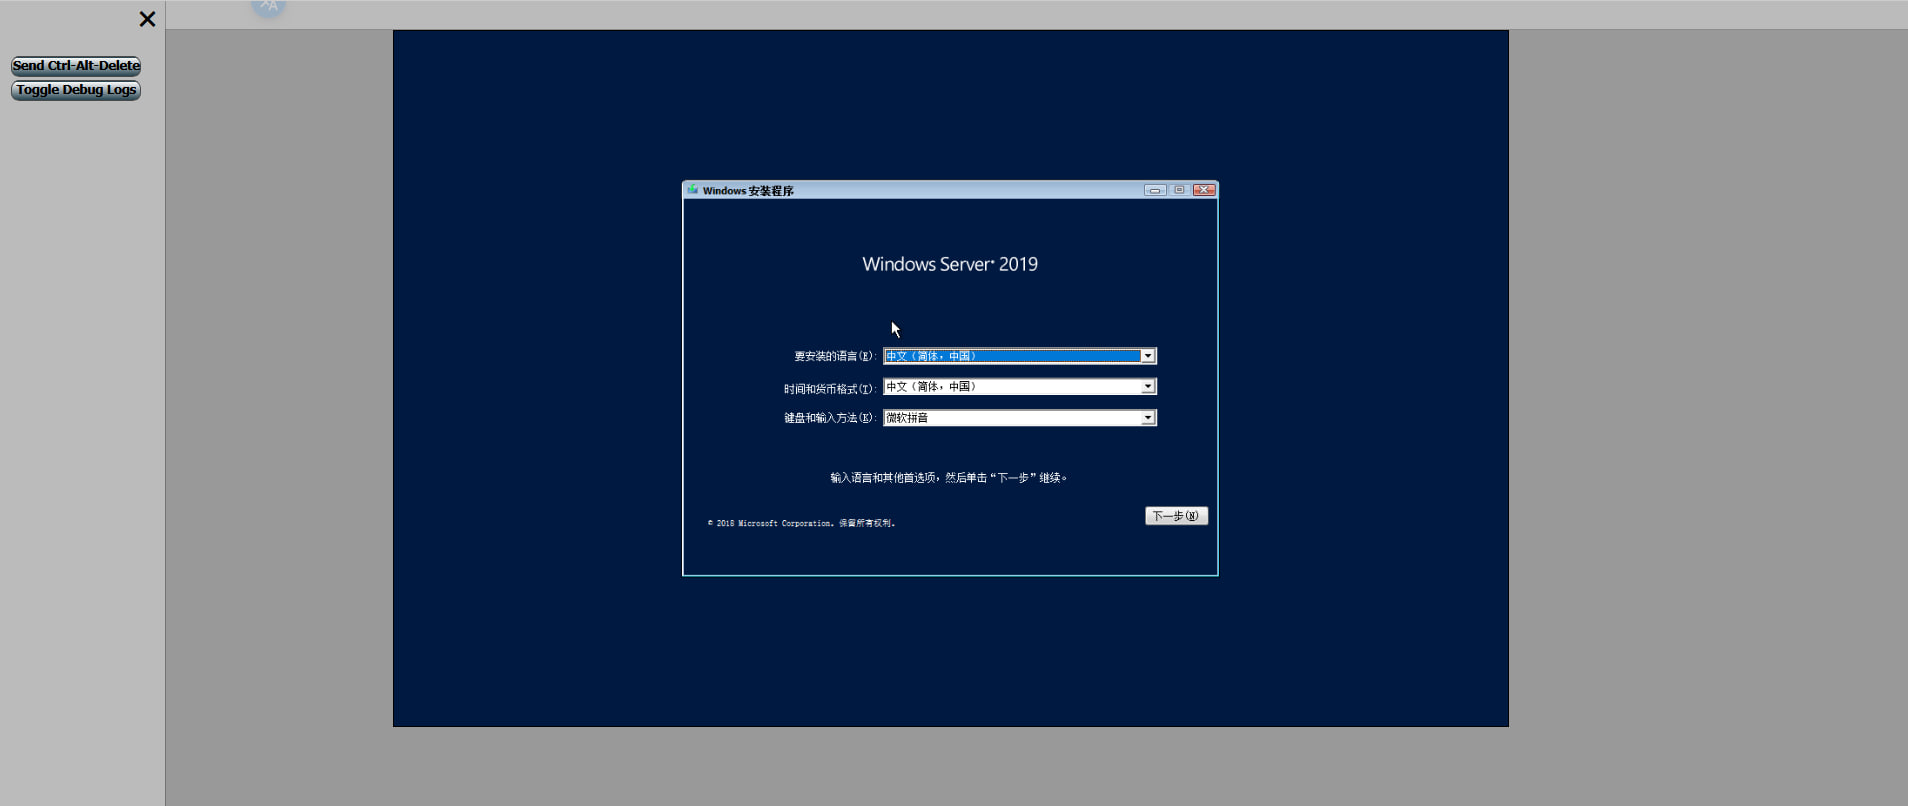1908x806 pixels.
Task: Click the 时间和货币格式 label
Action: tap(830, 388)
